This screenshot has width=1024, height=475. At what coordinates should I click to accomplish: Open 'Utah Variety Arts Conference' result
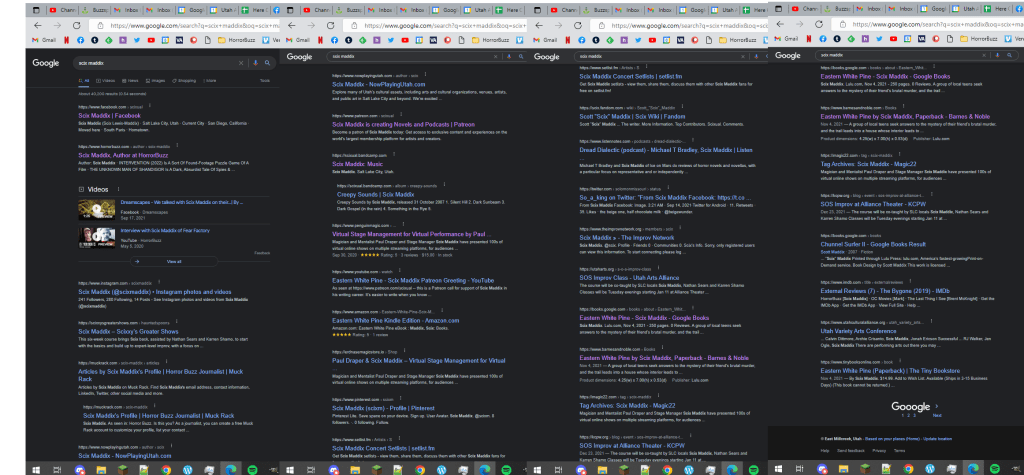pyautogui.click(x=859, y=331)
